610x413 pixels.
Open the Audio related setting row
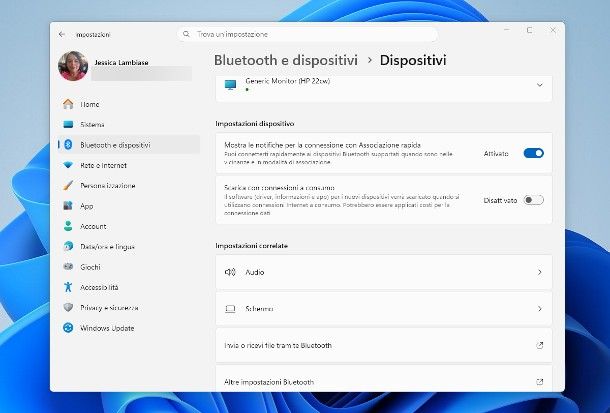(384, 272)
